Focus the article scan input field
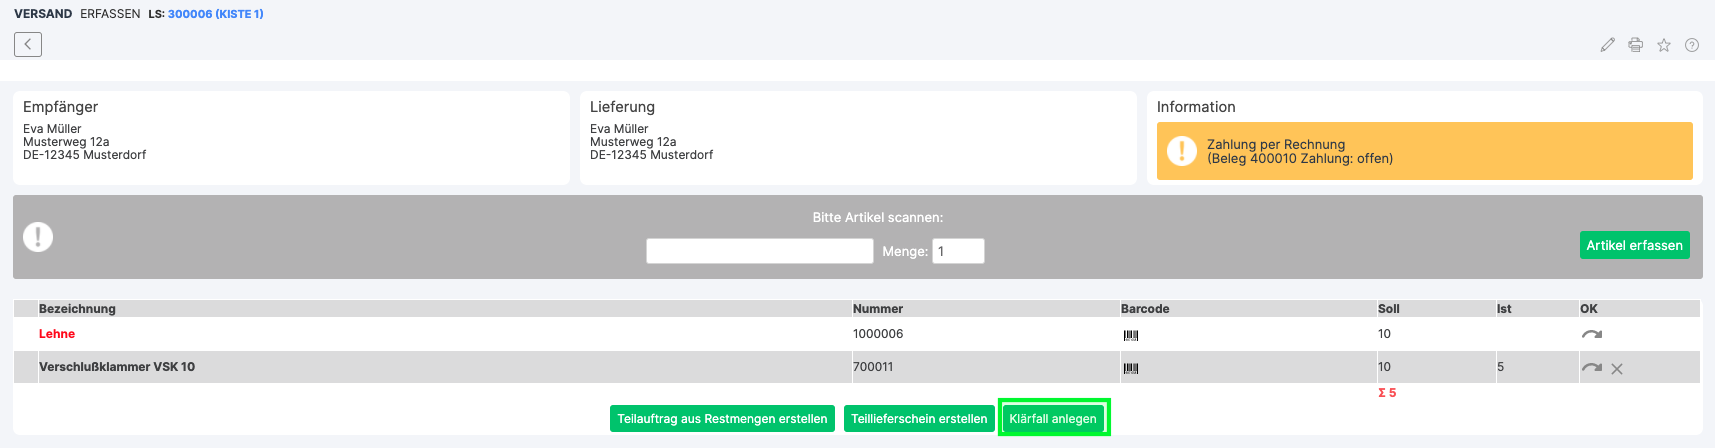 pos(759,251)
